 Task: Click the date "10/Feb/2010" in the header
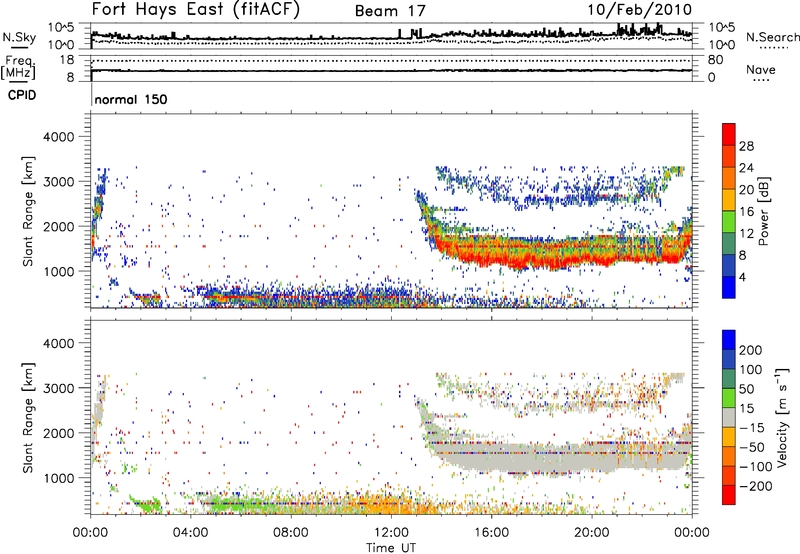pos(640,9)
